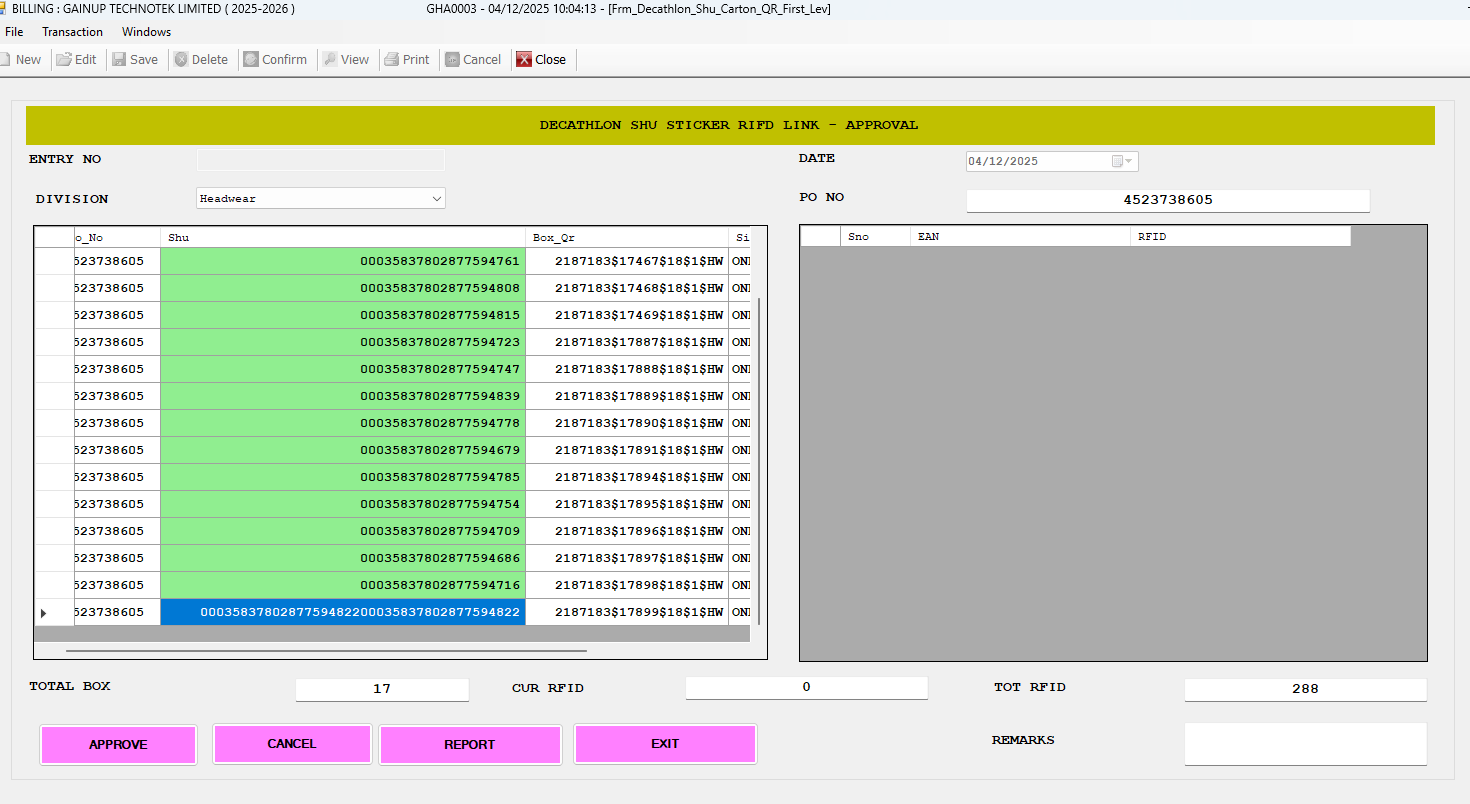Screen dimensions: 1470x804
Task: Open the date picker dropdown arrow
Action: tap(1129, 161)
